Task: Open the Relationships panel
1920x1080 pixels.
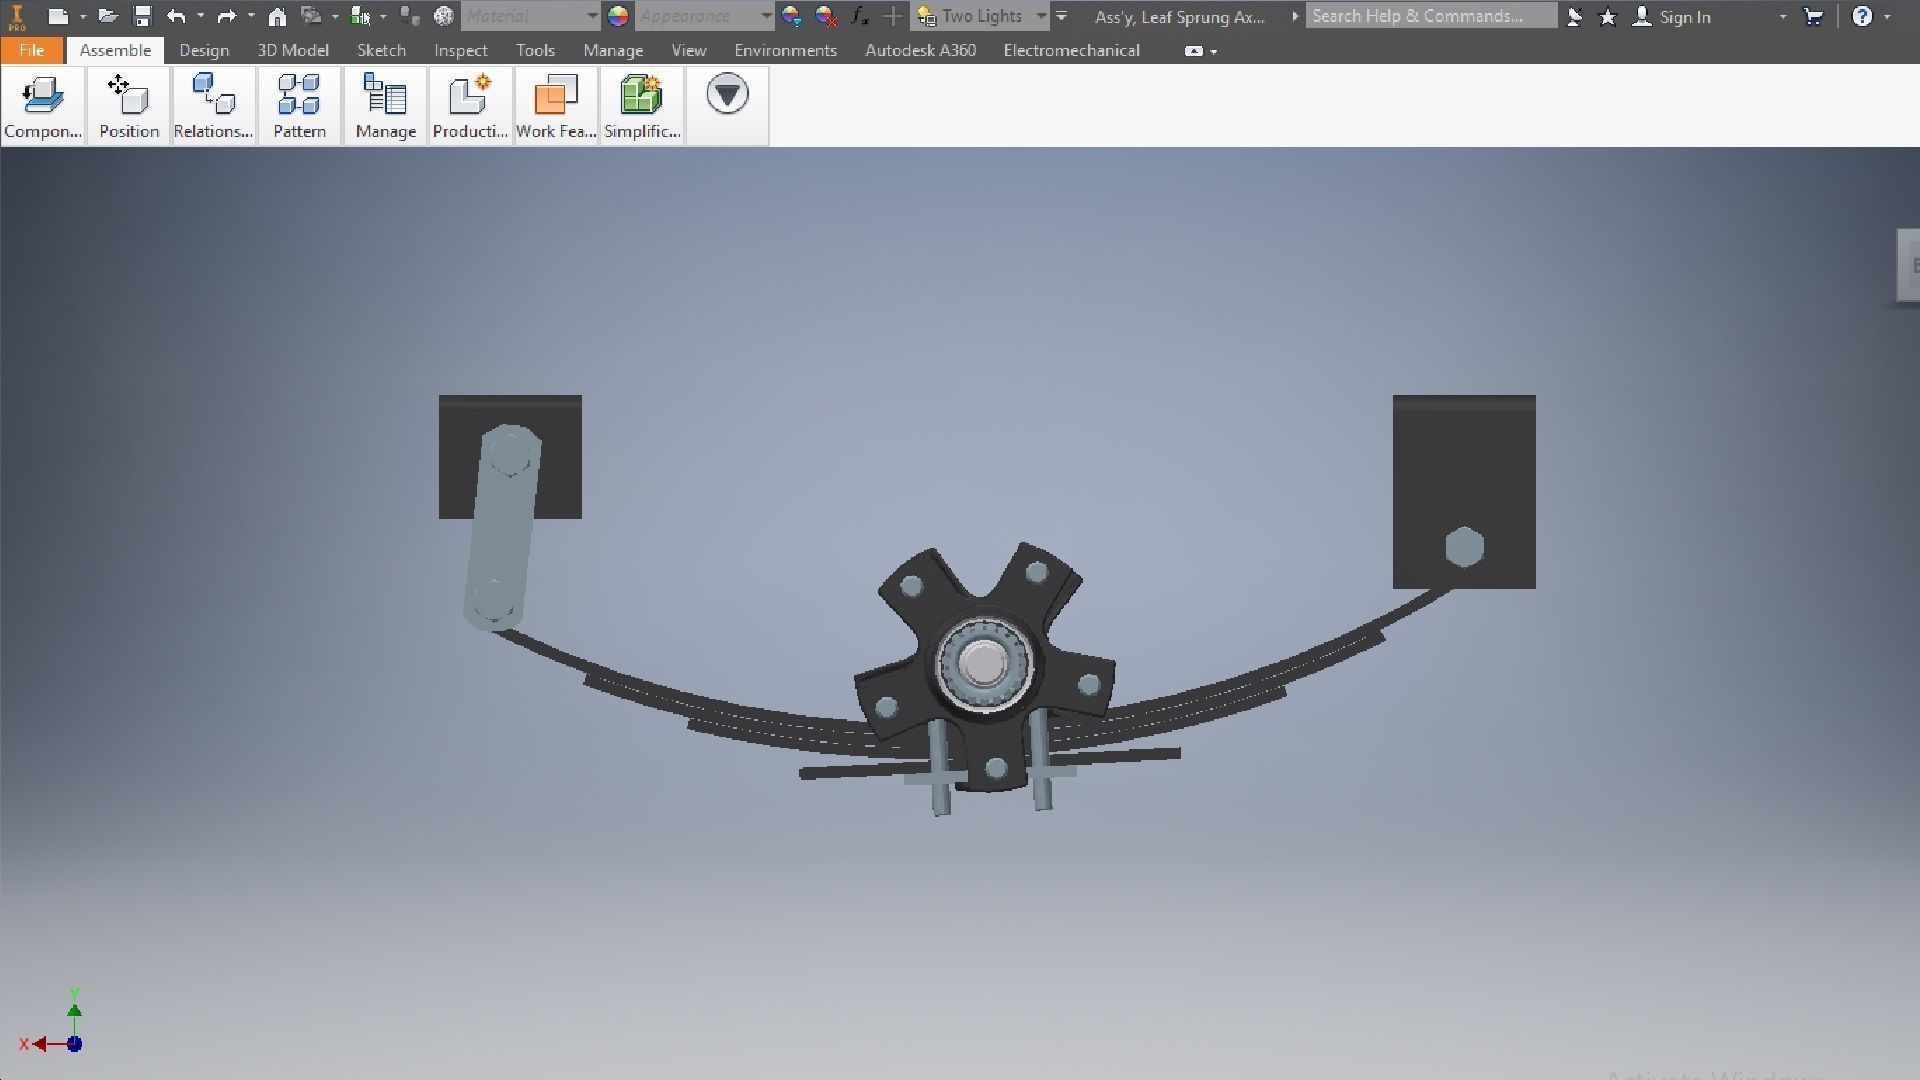Action: coord(213,106)
